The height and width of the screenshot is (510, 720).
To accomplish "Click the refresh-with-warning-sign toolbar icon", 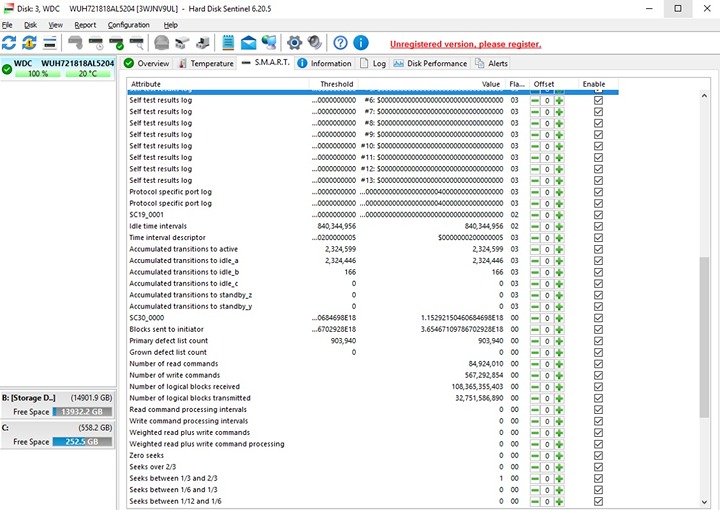I will pyautogui.click(x=29, y=43).
